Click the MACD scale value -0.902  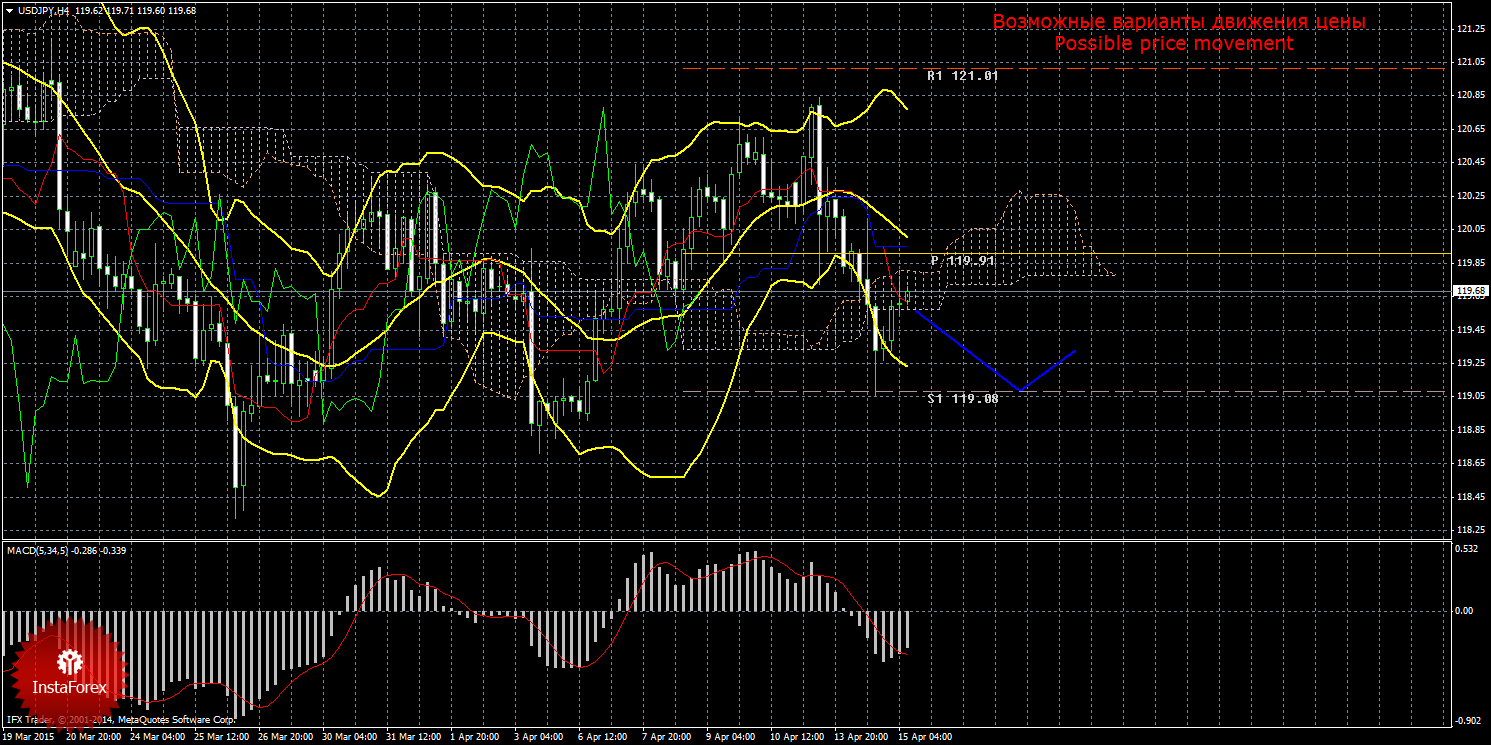[1466, 720]
